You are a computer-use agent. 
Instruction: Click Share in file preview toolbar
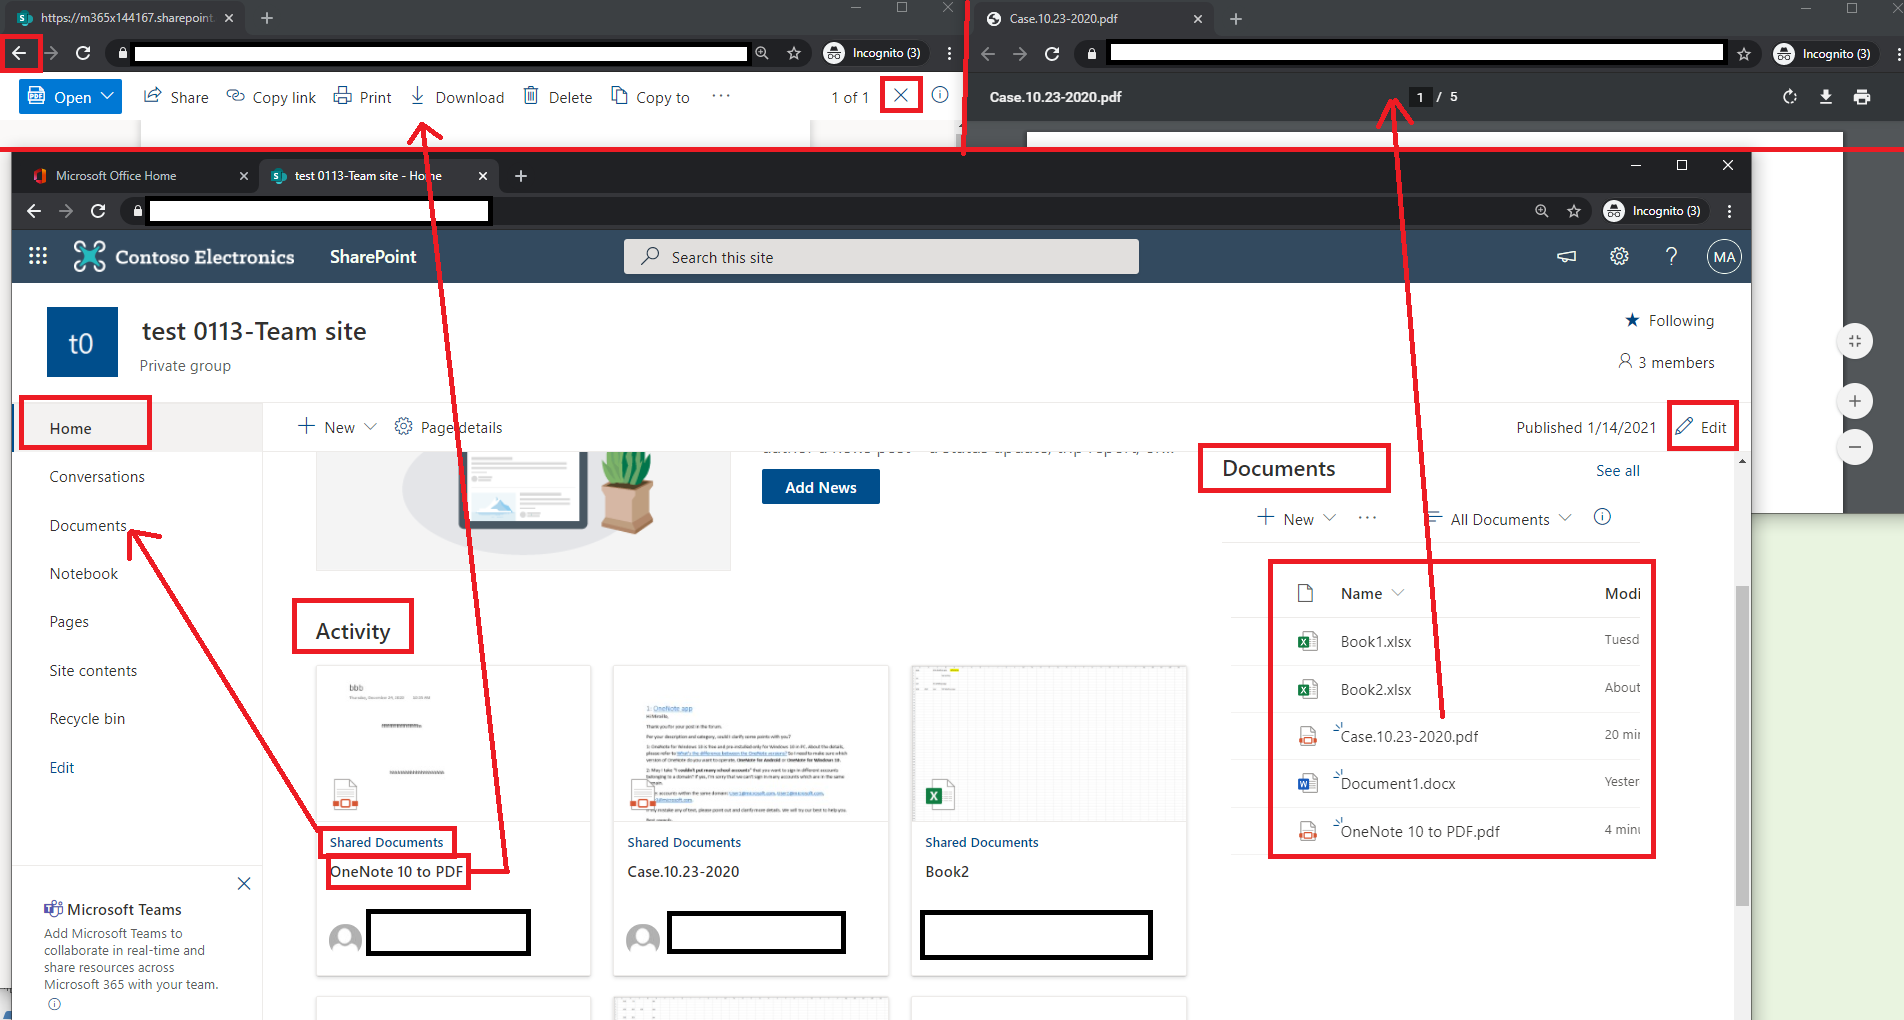176,96
